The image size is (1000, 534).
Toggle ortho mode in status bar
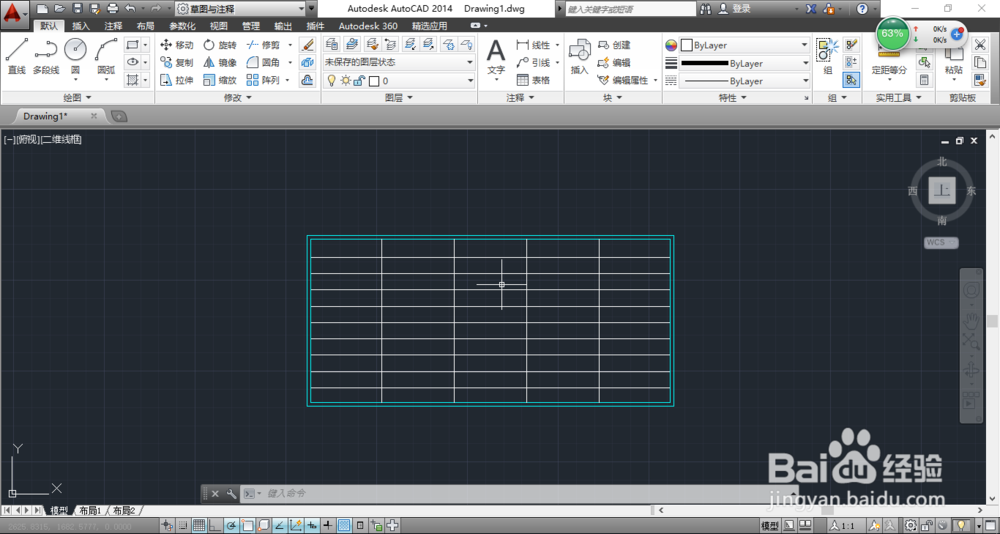click(x=215, y=526)
